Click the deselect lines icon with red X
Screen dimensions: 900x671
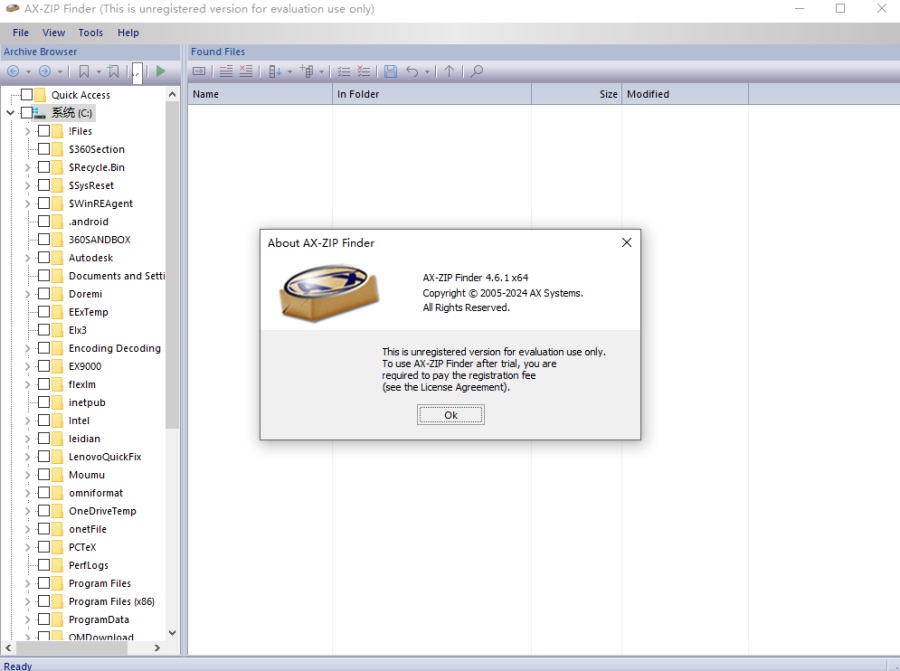[x=246, y=71]
